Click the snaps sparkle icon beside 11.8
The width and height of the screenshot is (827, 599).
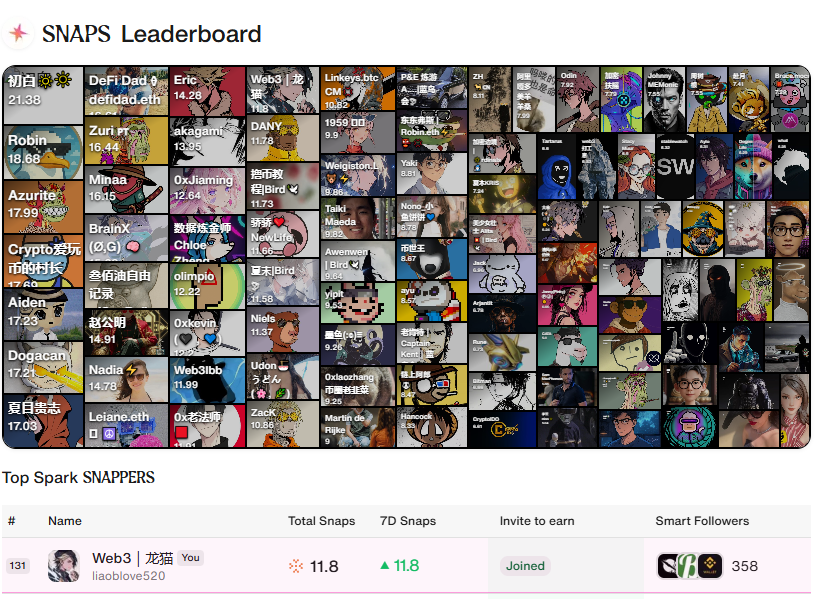tap(296, 566)
